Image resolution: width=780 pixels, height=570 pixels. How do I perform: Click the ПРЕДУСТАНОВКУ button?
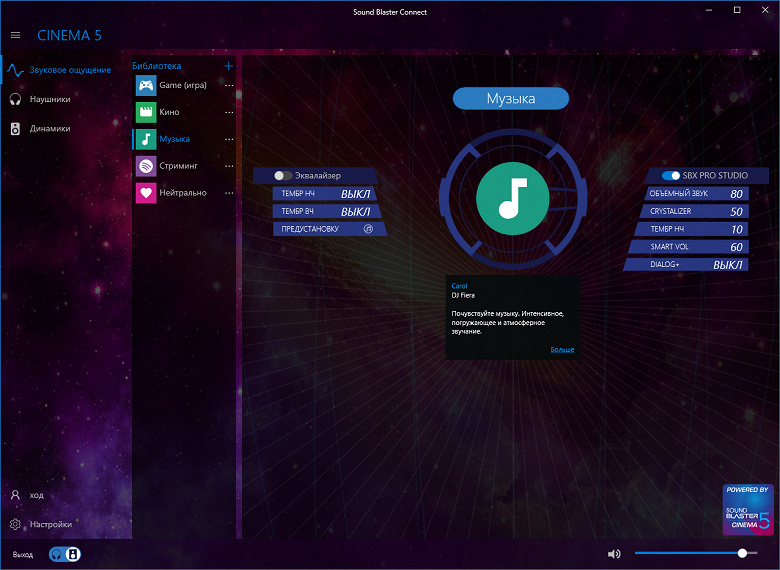pyautogui.click(x=330, y=229)
